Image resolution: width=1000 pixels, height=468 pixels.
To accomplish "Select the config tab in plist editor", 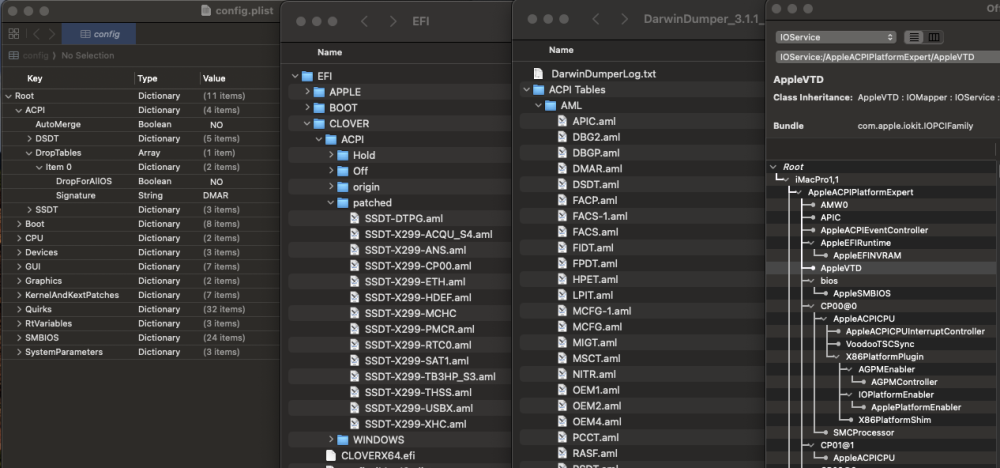I will click(x=99, y=34).
